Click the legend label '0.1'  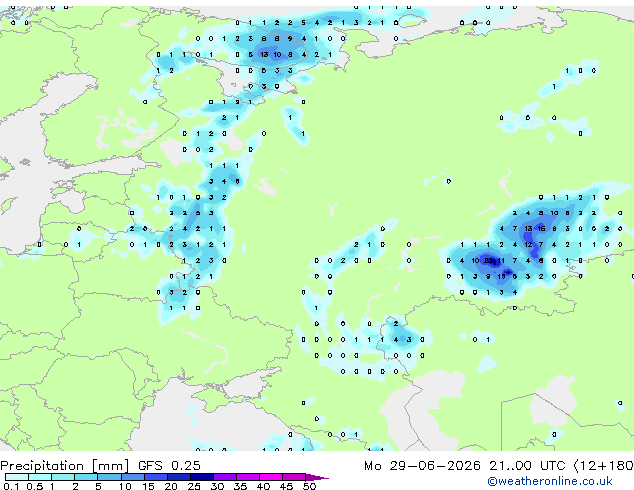[11, 486]
